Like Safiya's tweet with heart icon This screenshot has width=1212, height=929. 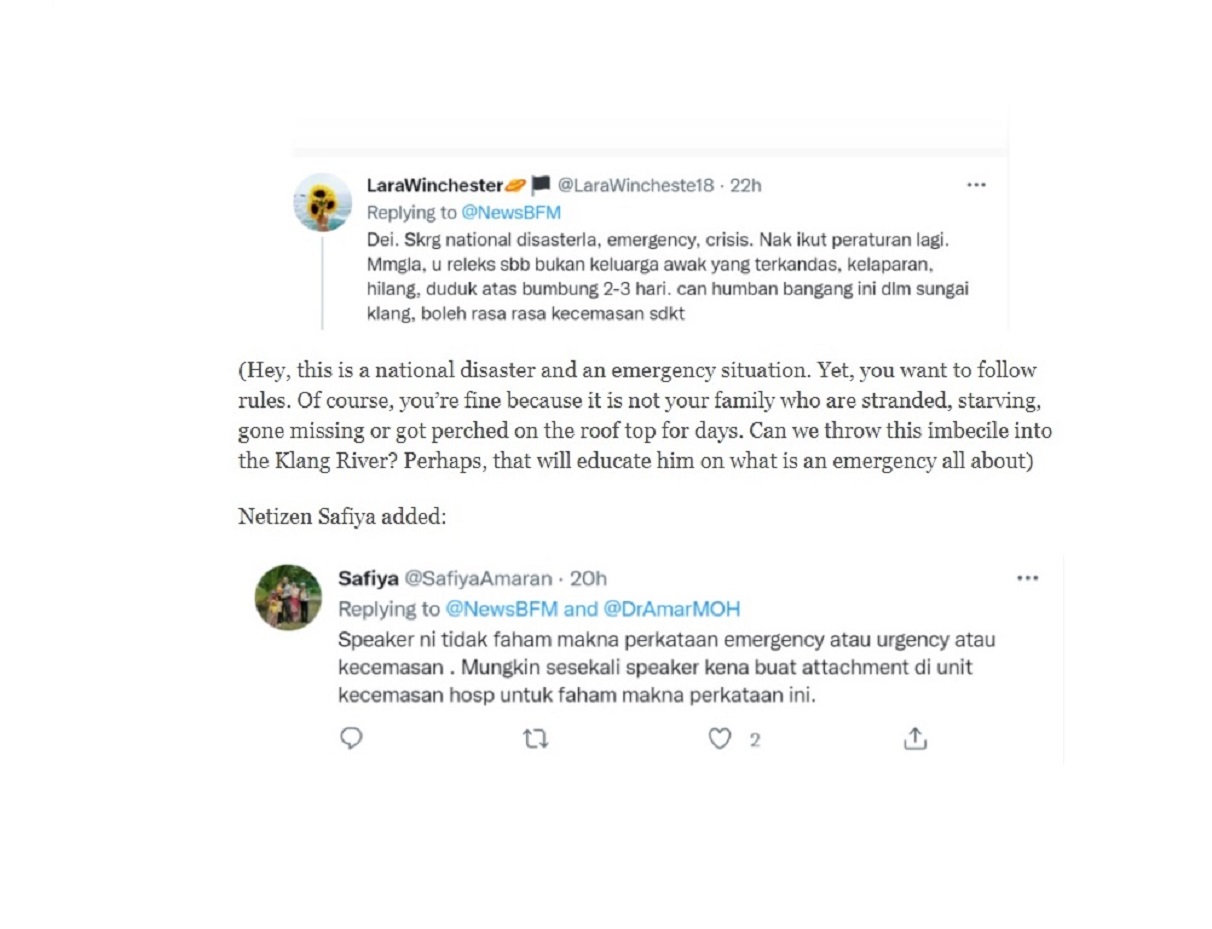point(720,739)
